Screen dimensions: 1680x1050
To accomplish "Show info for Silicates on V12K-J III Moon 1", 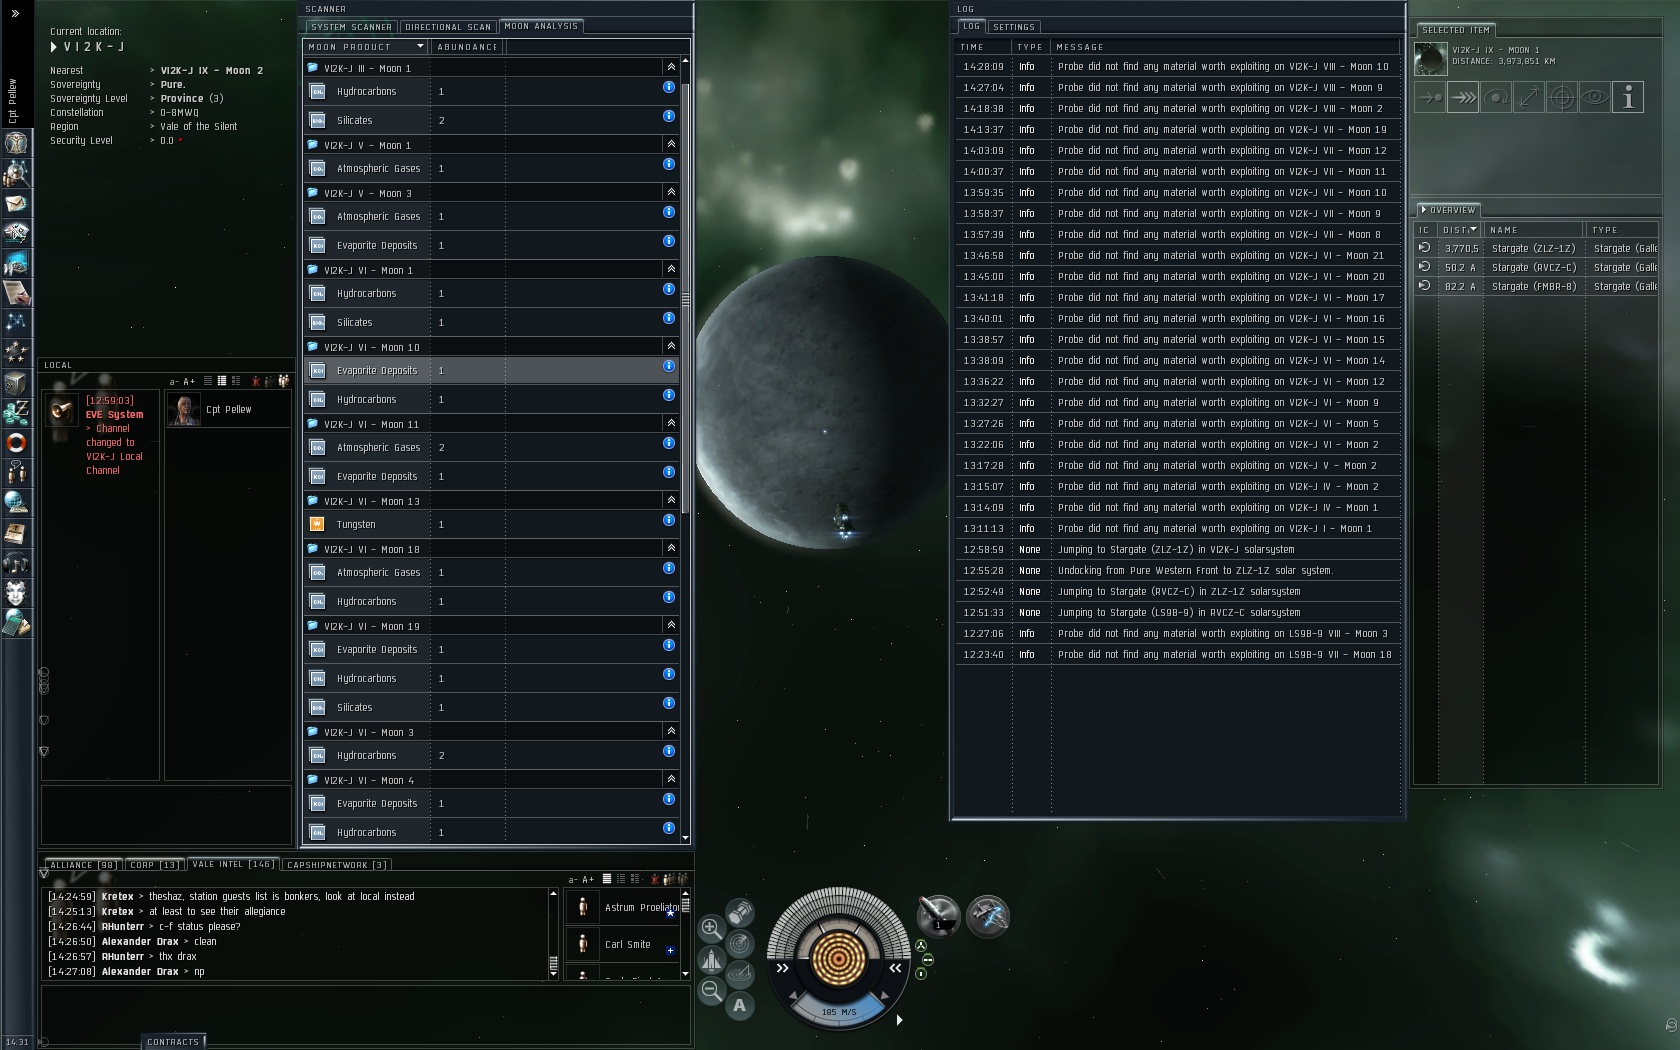I will click(x=669, y=116).
